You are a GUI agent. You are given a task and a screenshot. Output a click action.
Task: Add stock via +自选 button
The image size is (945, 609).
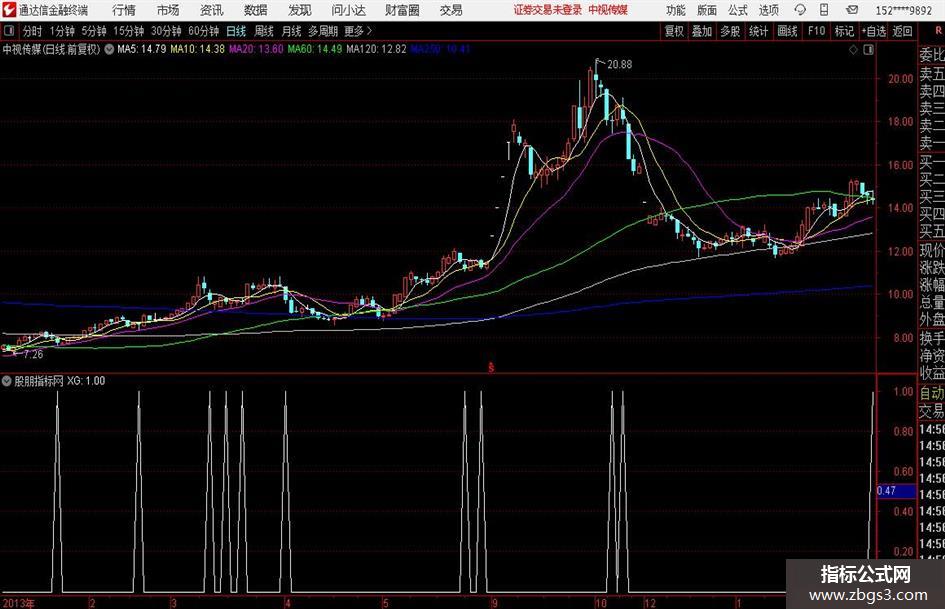click(874, 31)
